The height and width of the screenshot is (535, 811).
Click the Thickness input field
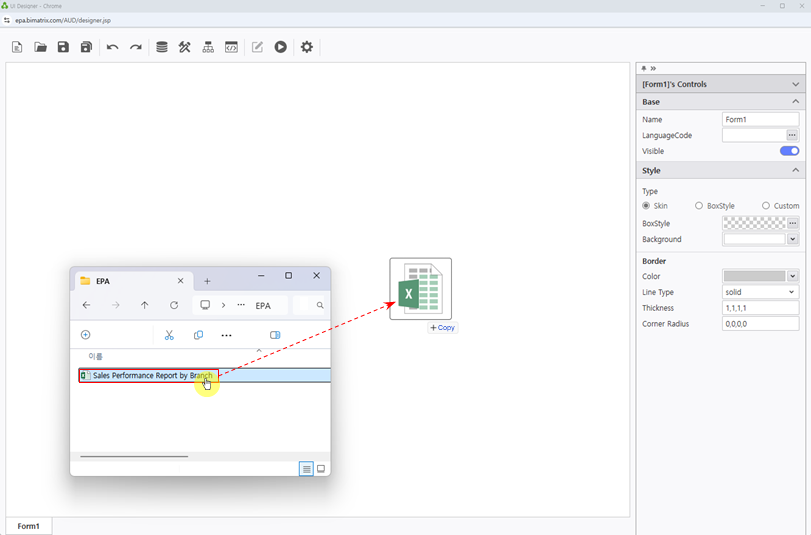pos(760,308)
